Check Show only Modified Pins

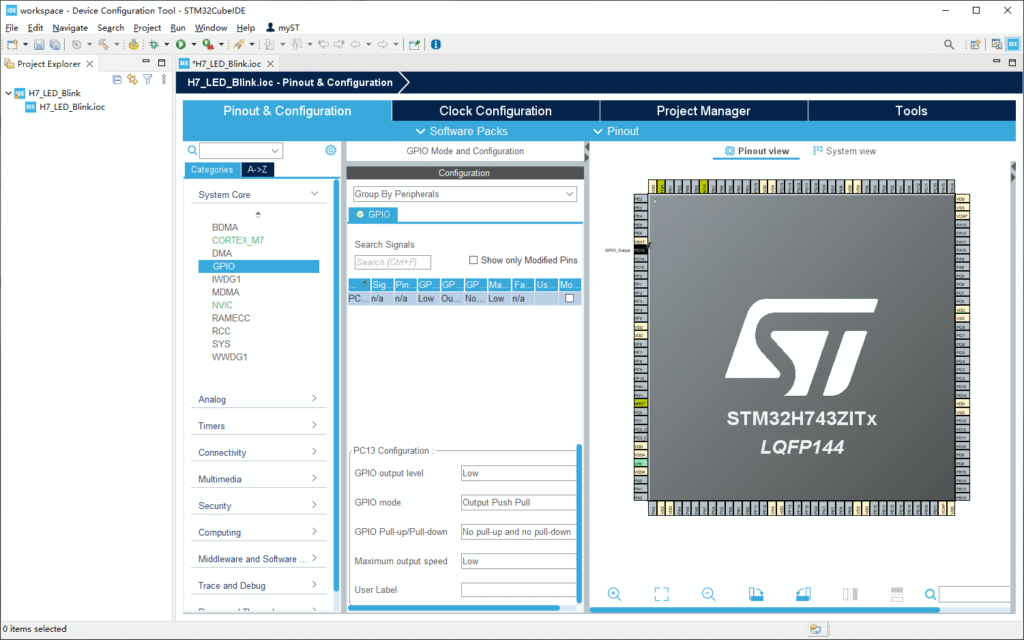(473, 260)
